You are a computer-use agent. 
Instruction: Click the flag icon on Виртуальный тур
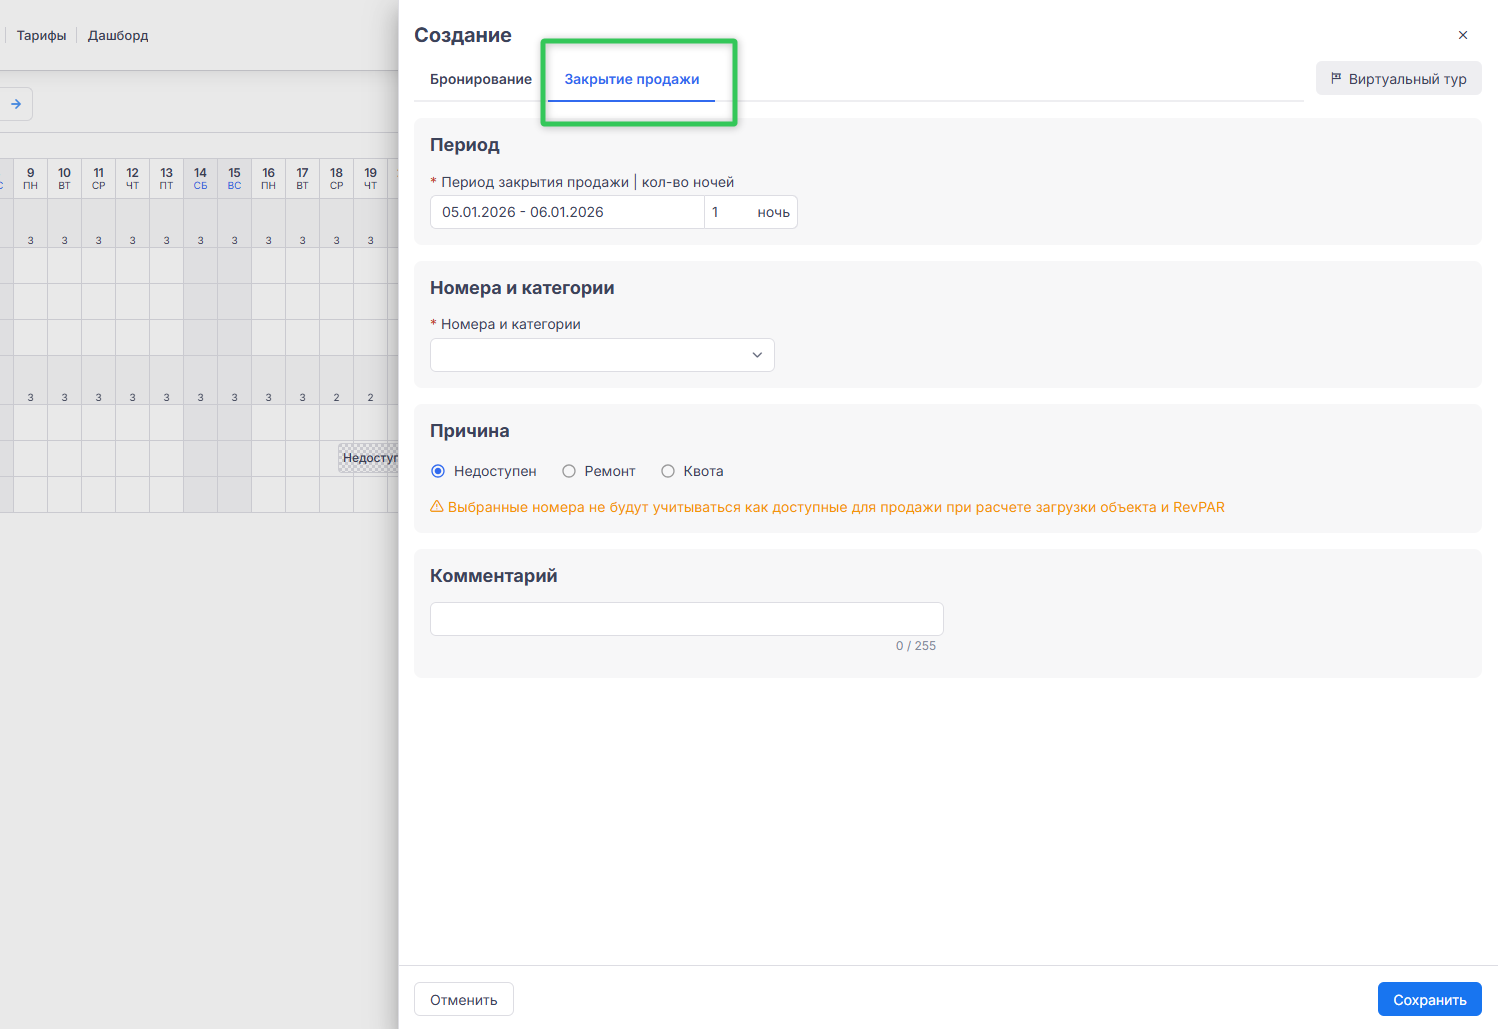[1336, 78]
